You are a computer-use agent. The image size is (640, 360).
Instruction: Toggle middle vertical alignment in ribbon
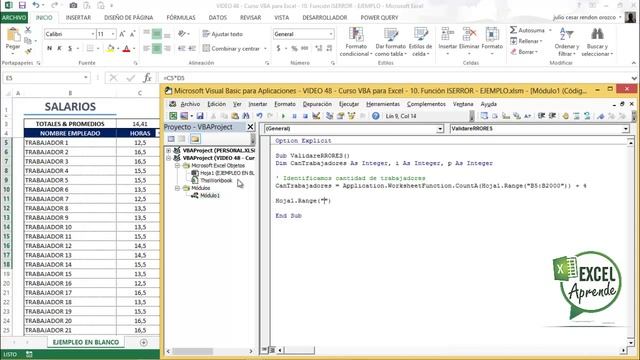157,34
